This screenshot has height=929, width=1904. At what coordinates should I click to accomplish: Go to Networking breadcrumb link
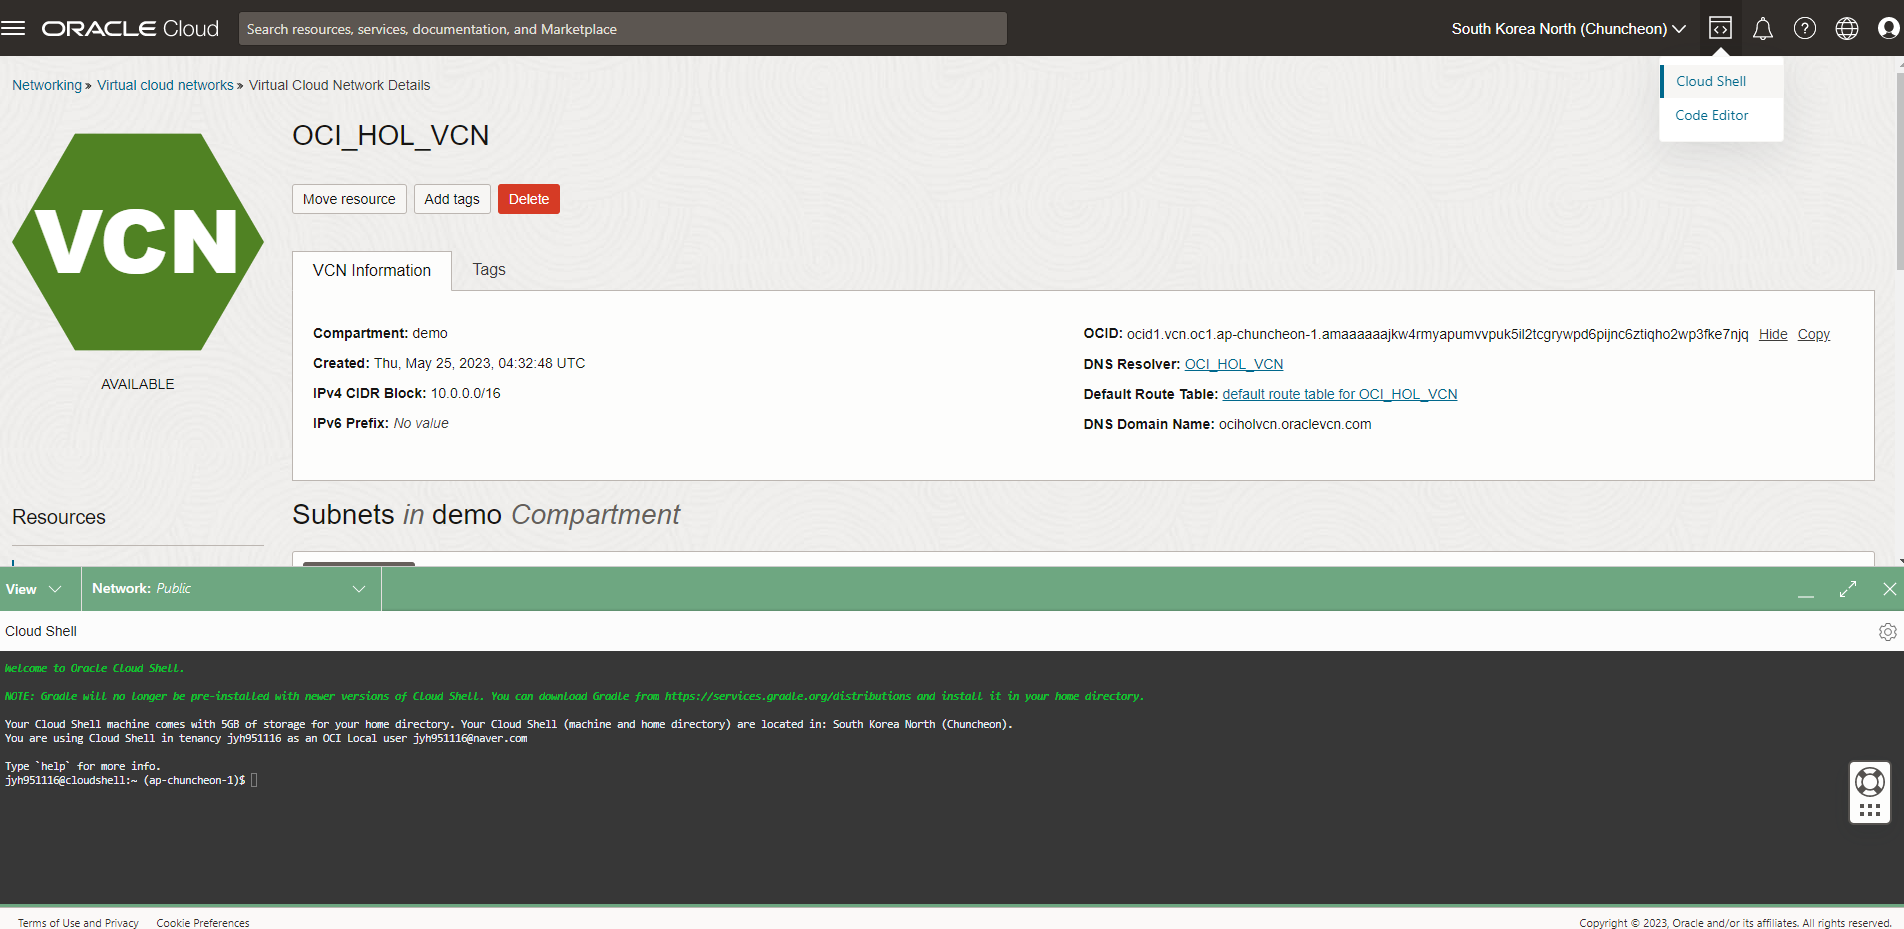click(47, 85)
